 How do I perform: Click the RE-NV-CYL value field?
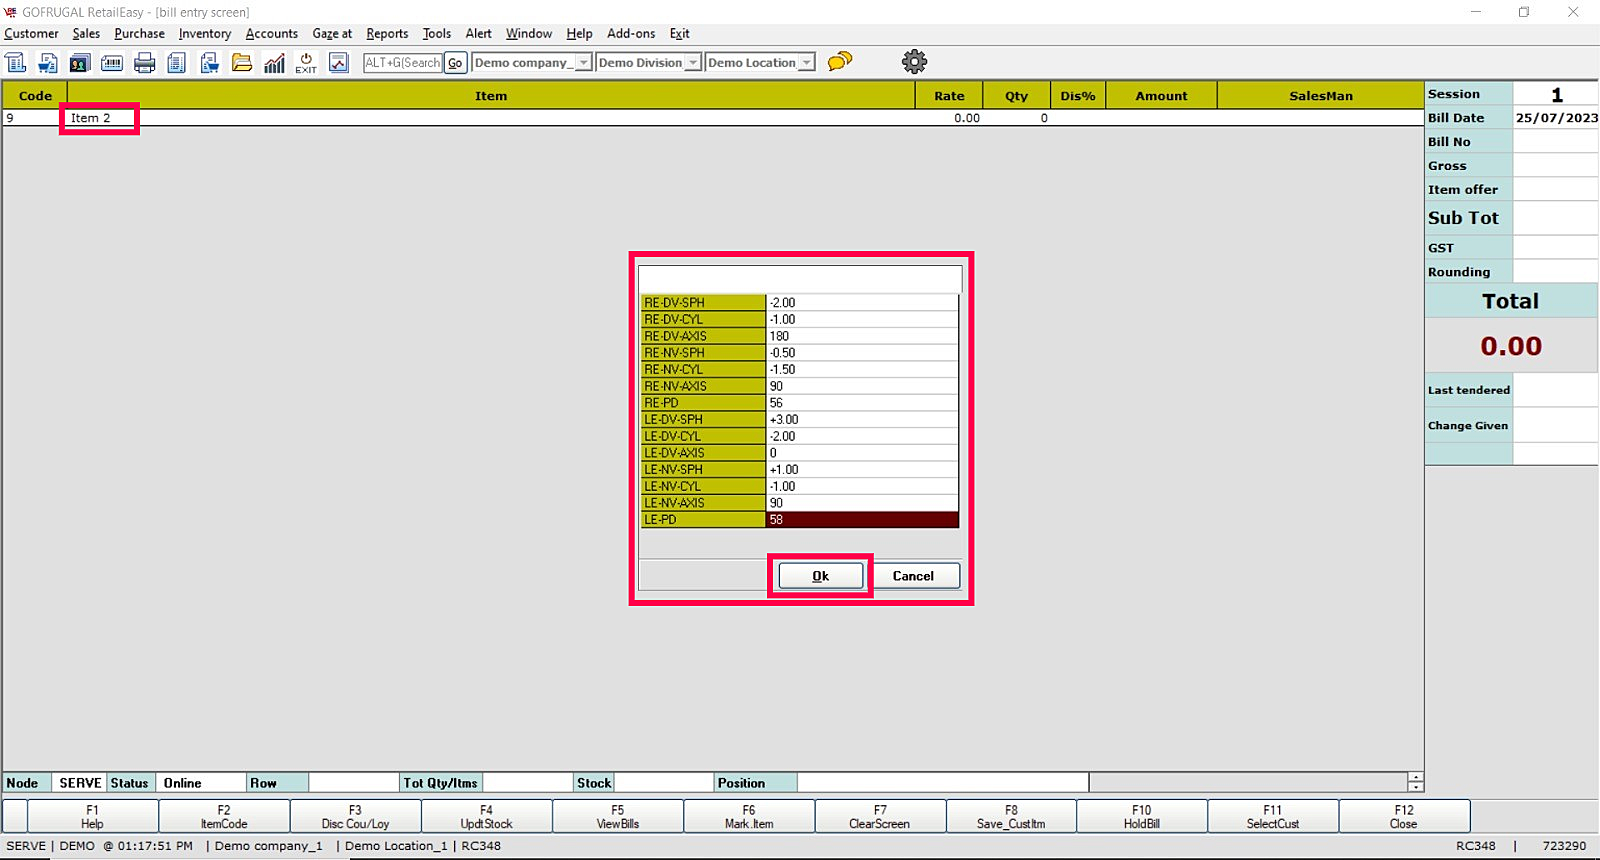click(x=862, y=370)
